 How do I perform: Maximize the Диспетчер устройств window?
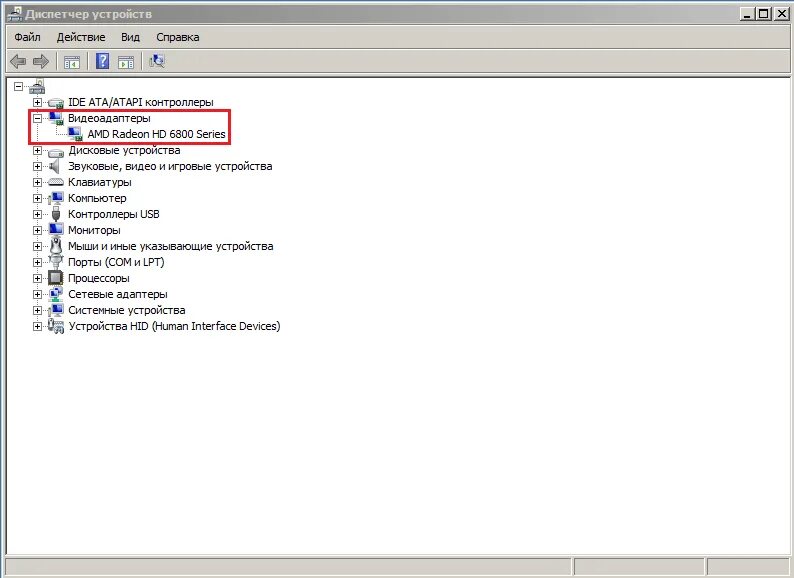tap(763, 14)
